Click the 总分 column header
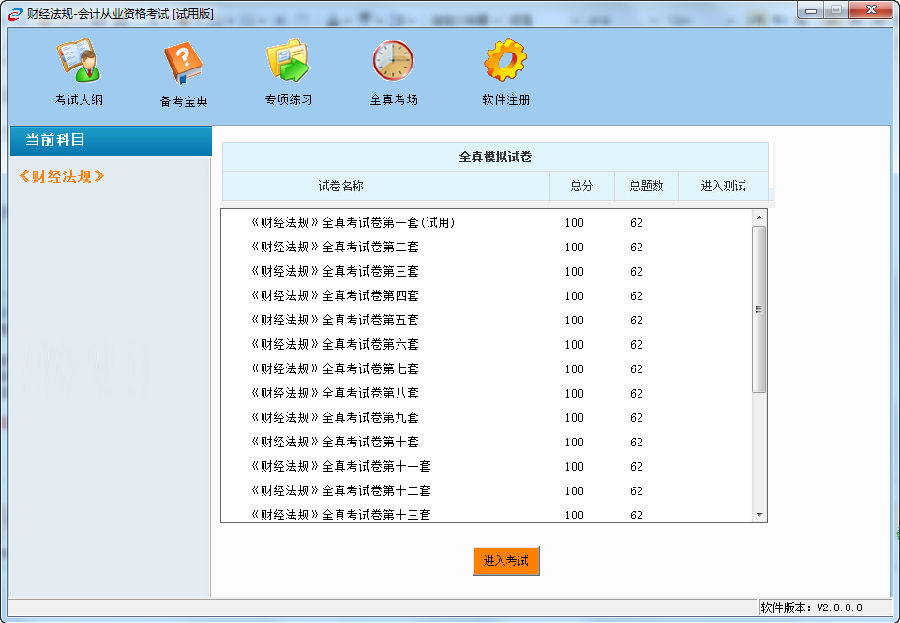This screenshot has width=900, height=623. [x=581, y=187]
